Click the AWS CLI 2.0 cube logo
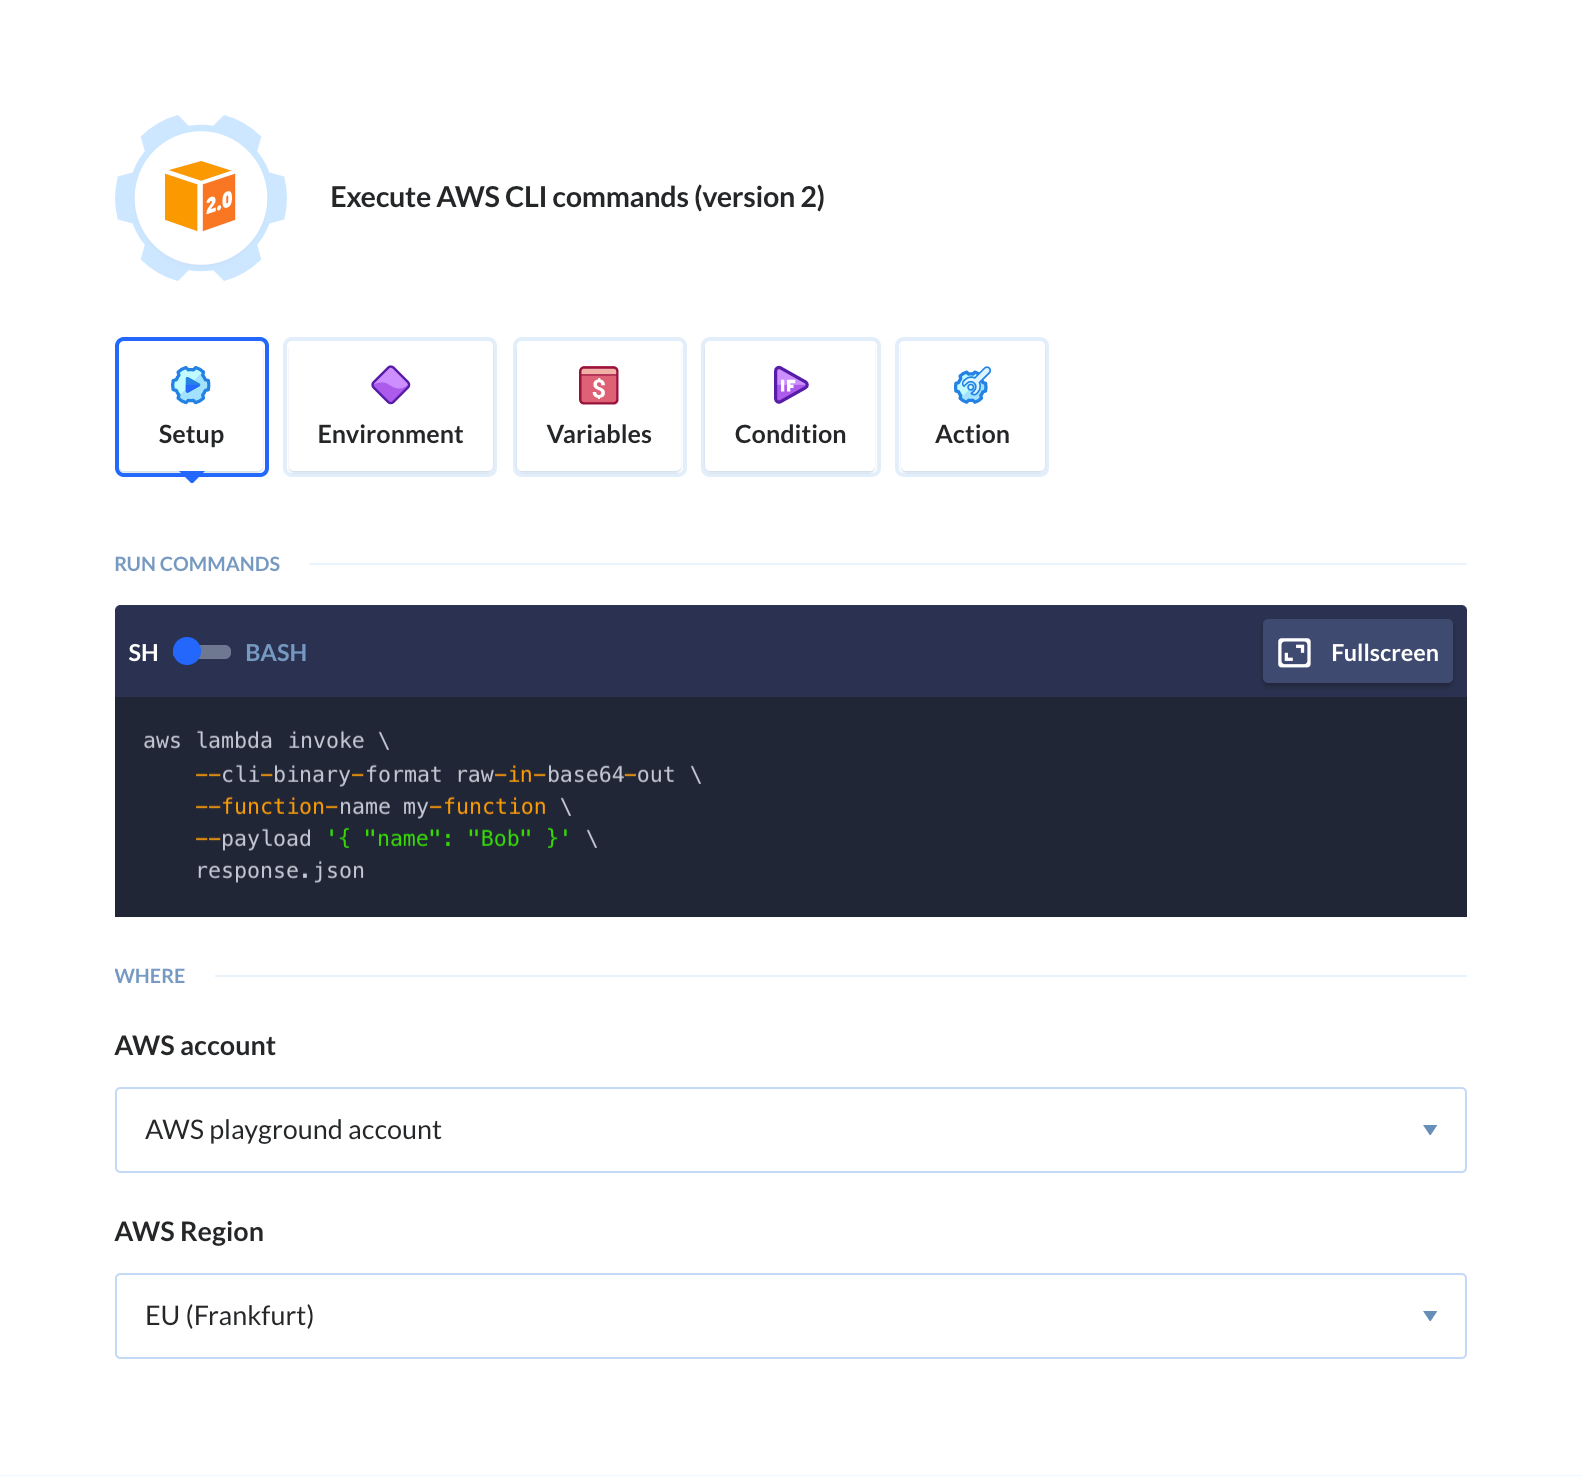 coord(201,197)
